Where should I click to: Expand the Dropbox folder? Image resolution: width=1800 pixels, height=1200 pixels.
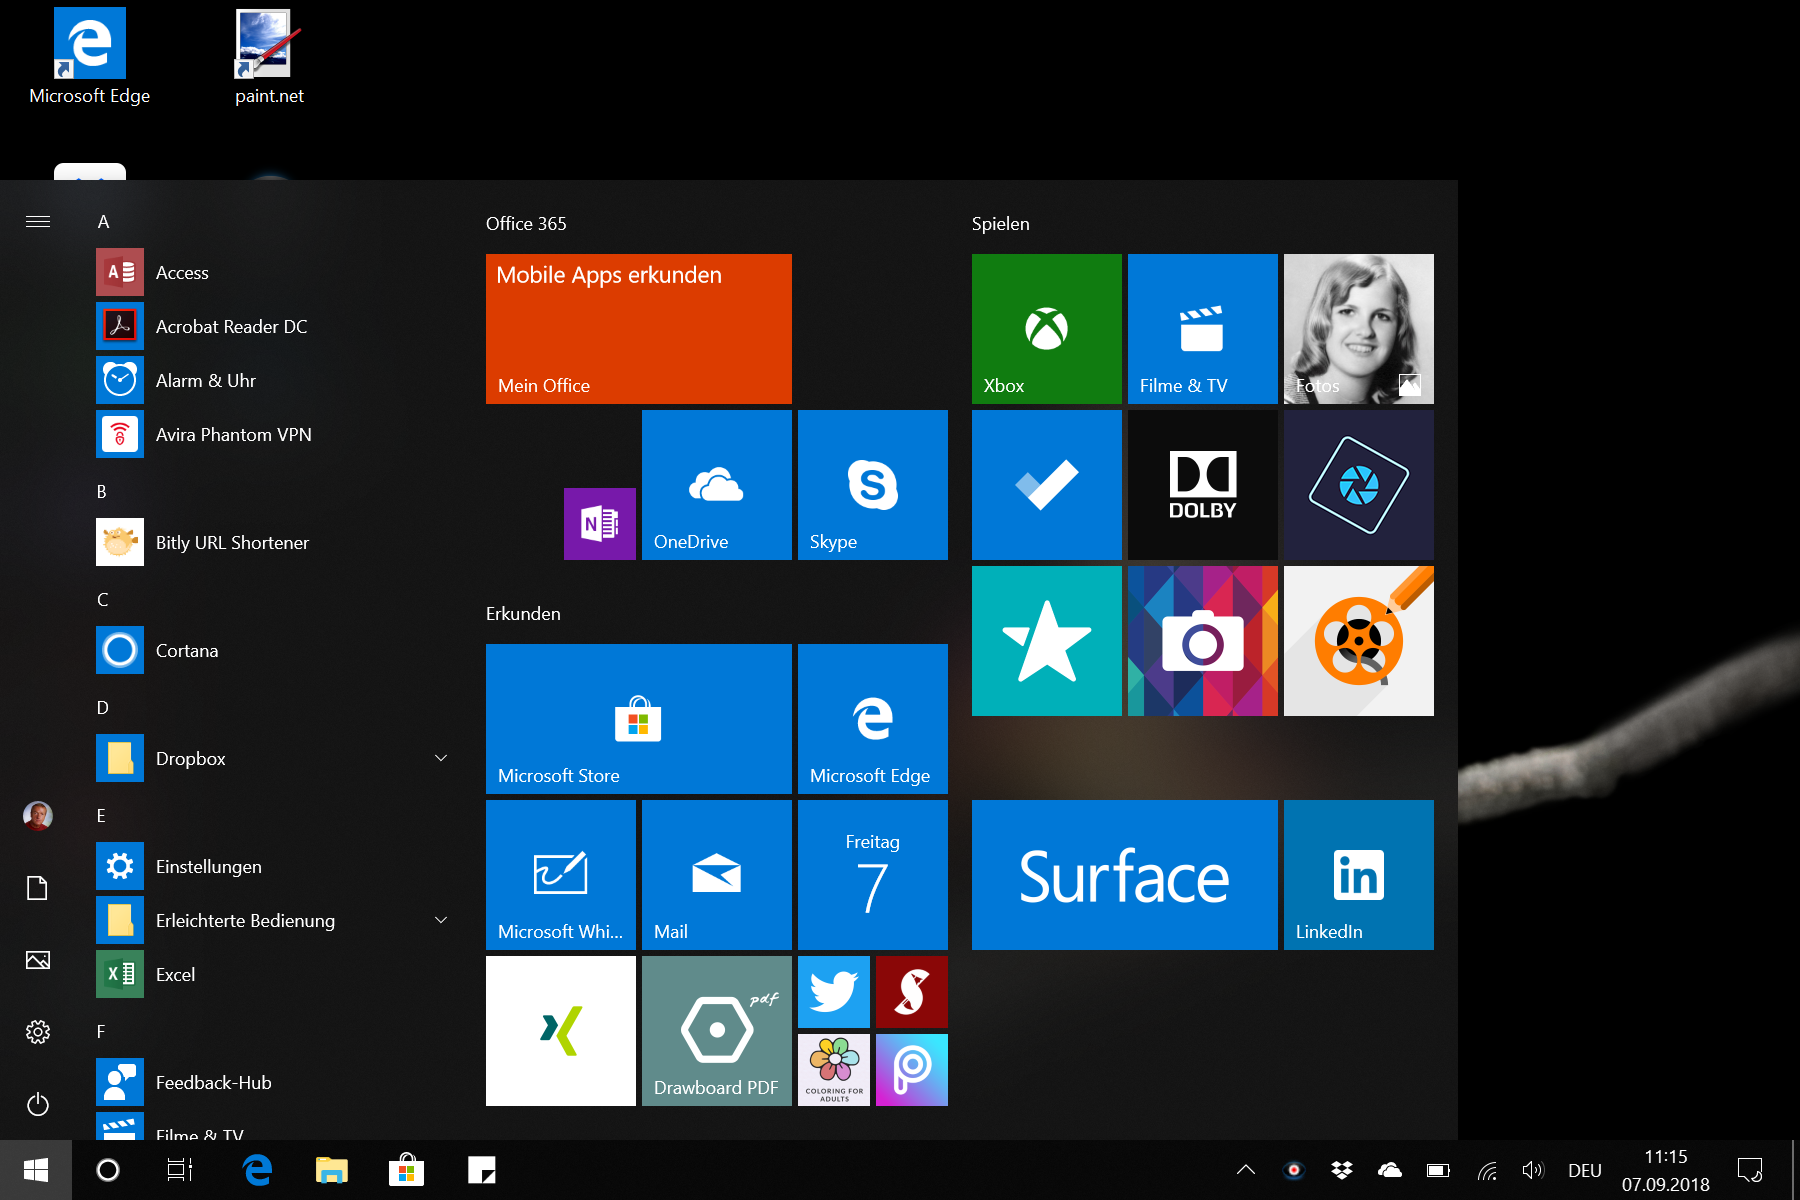[441, 758]
